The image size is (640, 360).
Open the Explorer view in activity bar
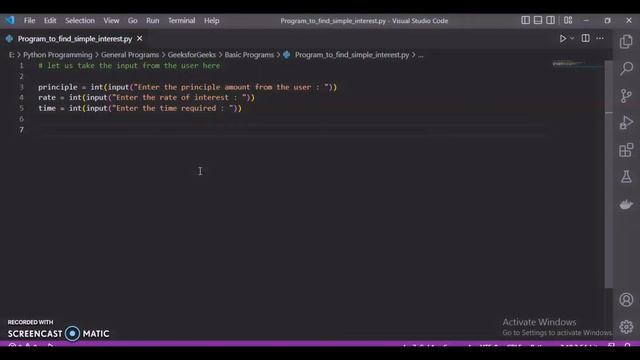[x=626, y=41]
